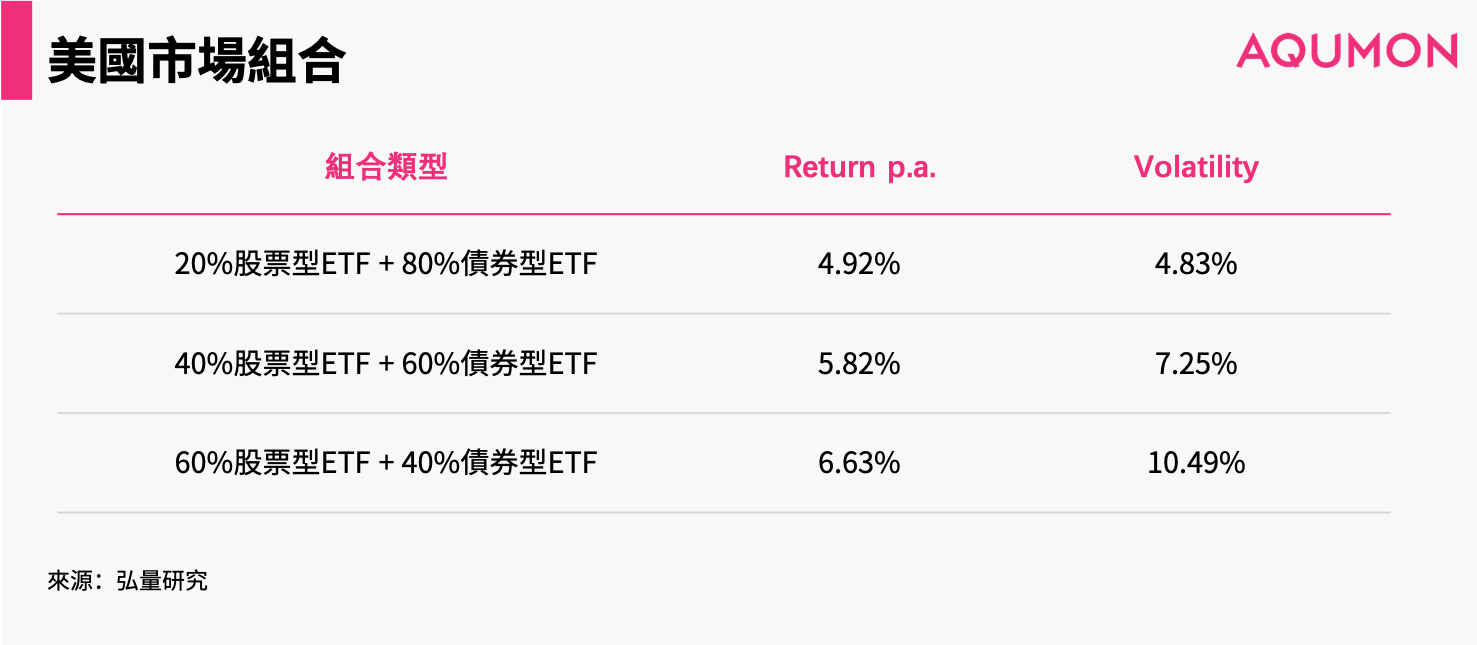Click the 80%債券型ETF portion of first row

coord(499,264)
